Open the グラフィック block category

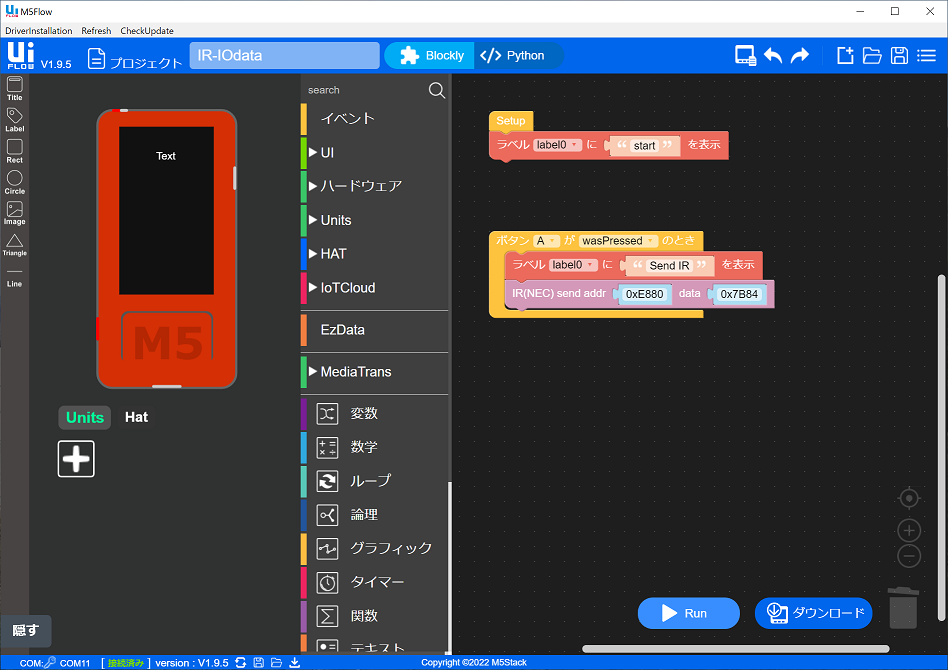tap(375, 549)
